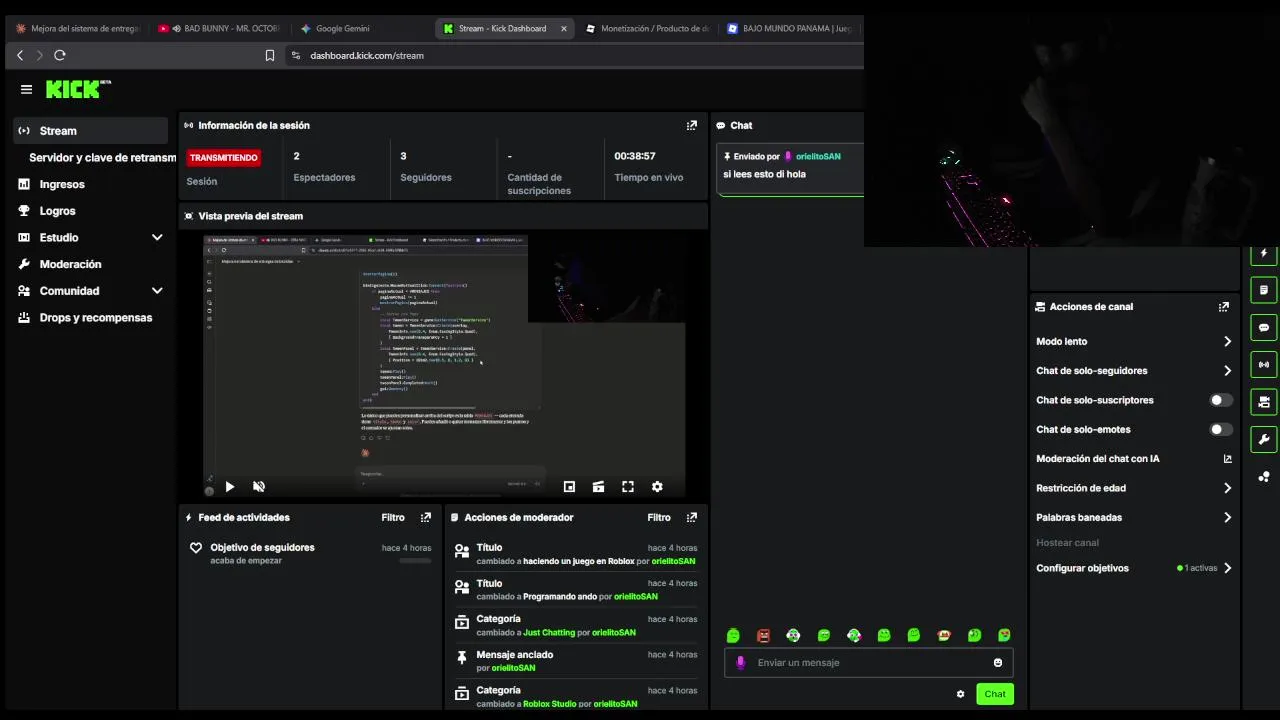1280x720 pixels.
Task: Pop out the Información de la sesión panel
Action: coord(691,125)
